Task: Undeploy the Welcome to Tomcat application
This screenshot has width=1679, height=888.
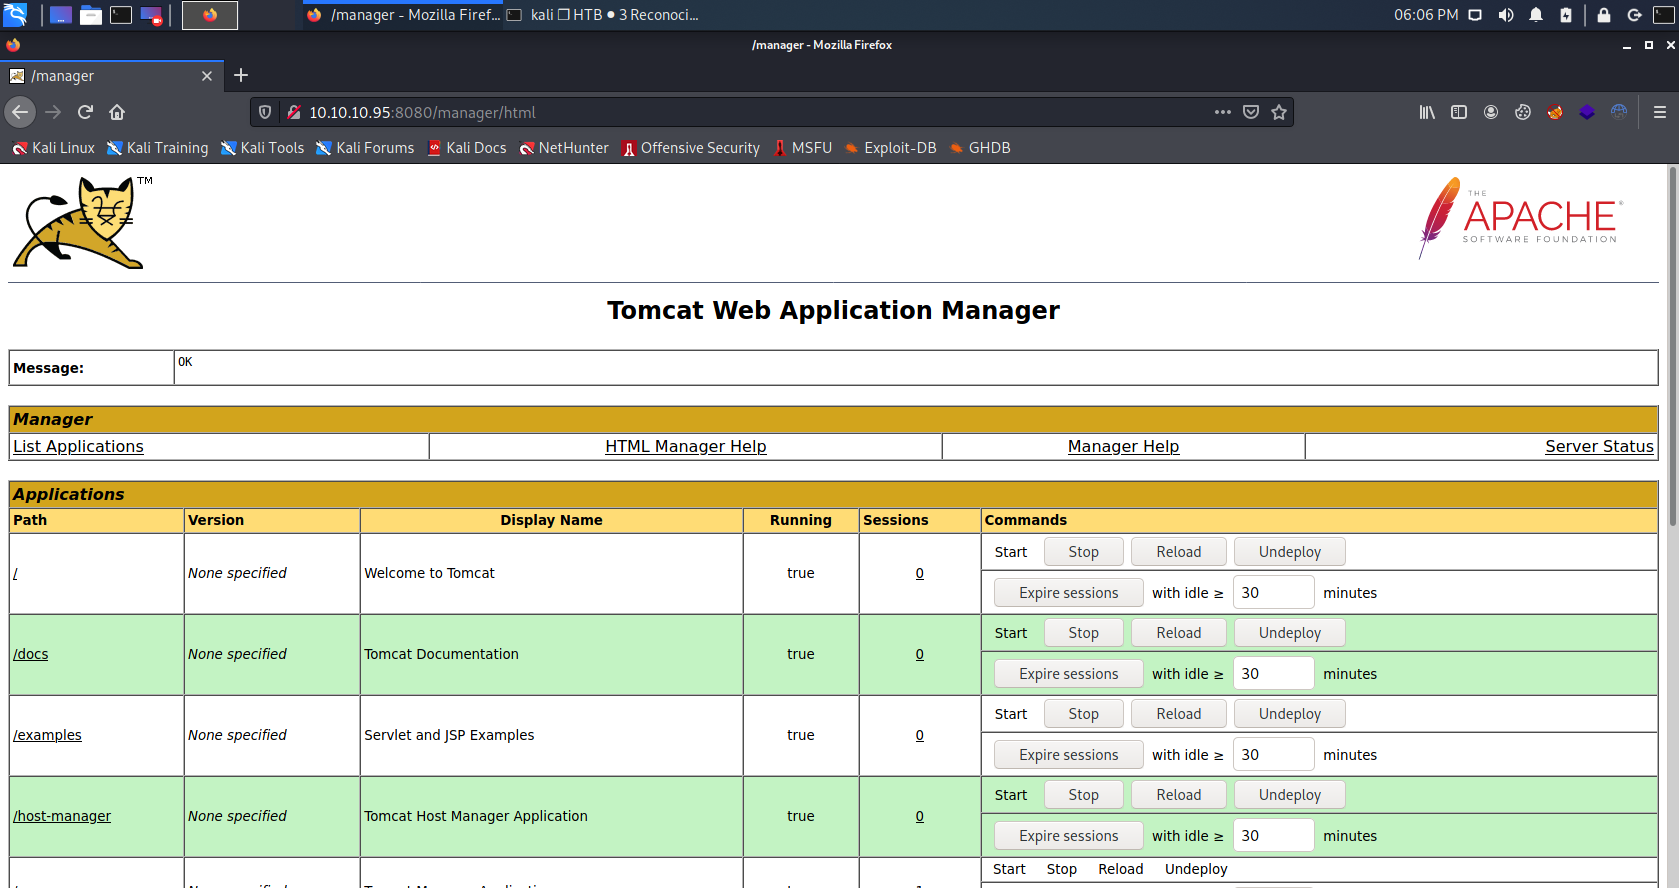Action: click(1290, 552)
